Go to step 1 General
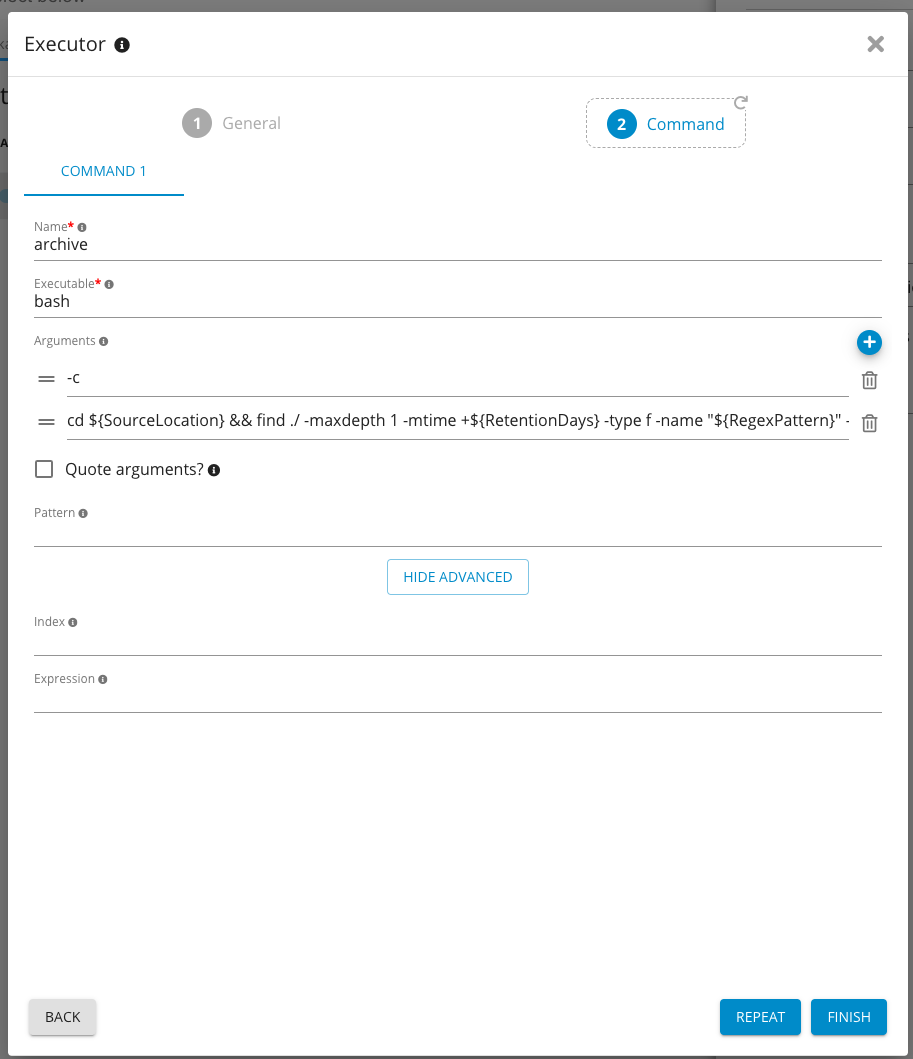Image resolution: width=913 pixels, height=1059 pixels. click(x=232, y=123)
